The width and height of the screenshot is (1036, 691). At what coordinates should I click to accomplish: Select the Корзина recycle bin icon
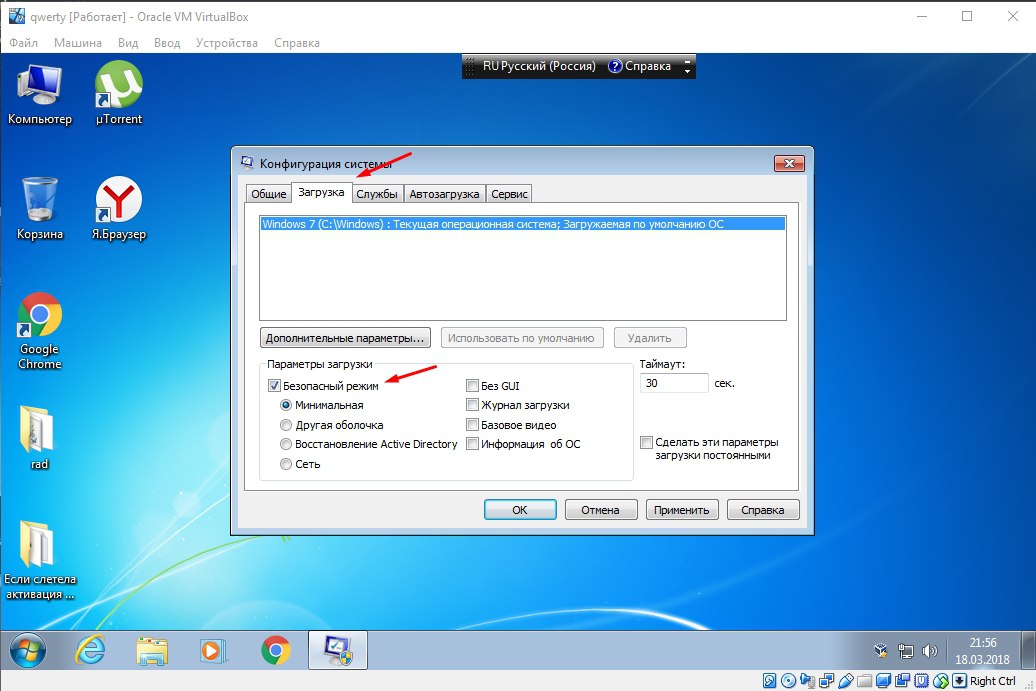[40, 208]
